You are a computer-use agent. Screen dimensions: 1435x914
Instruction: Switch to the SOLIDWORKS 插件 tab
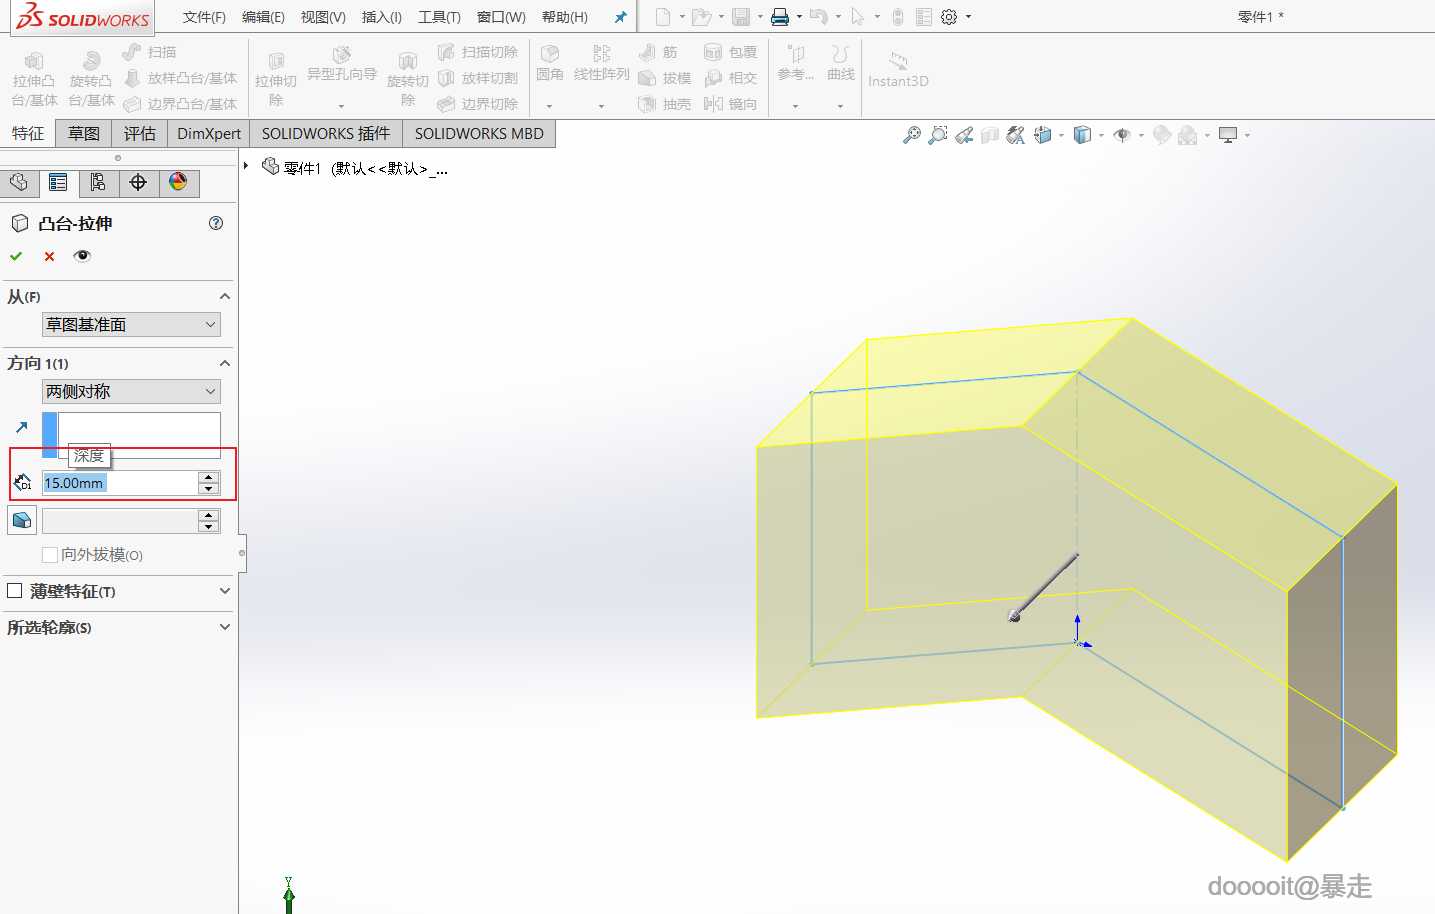point(326,133)
